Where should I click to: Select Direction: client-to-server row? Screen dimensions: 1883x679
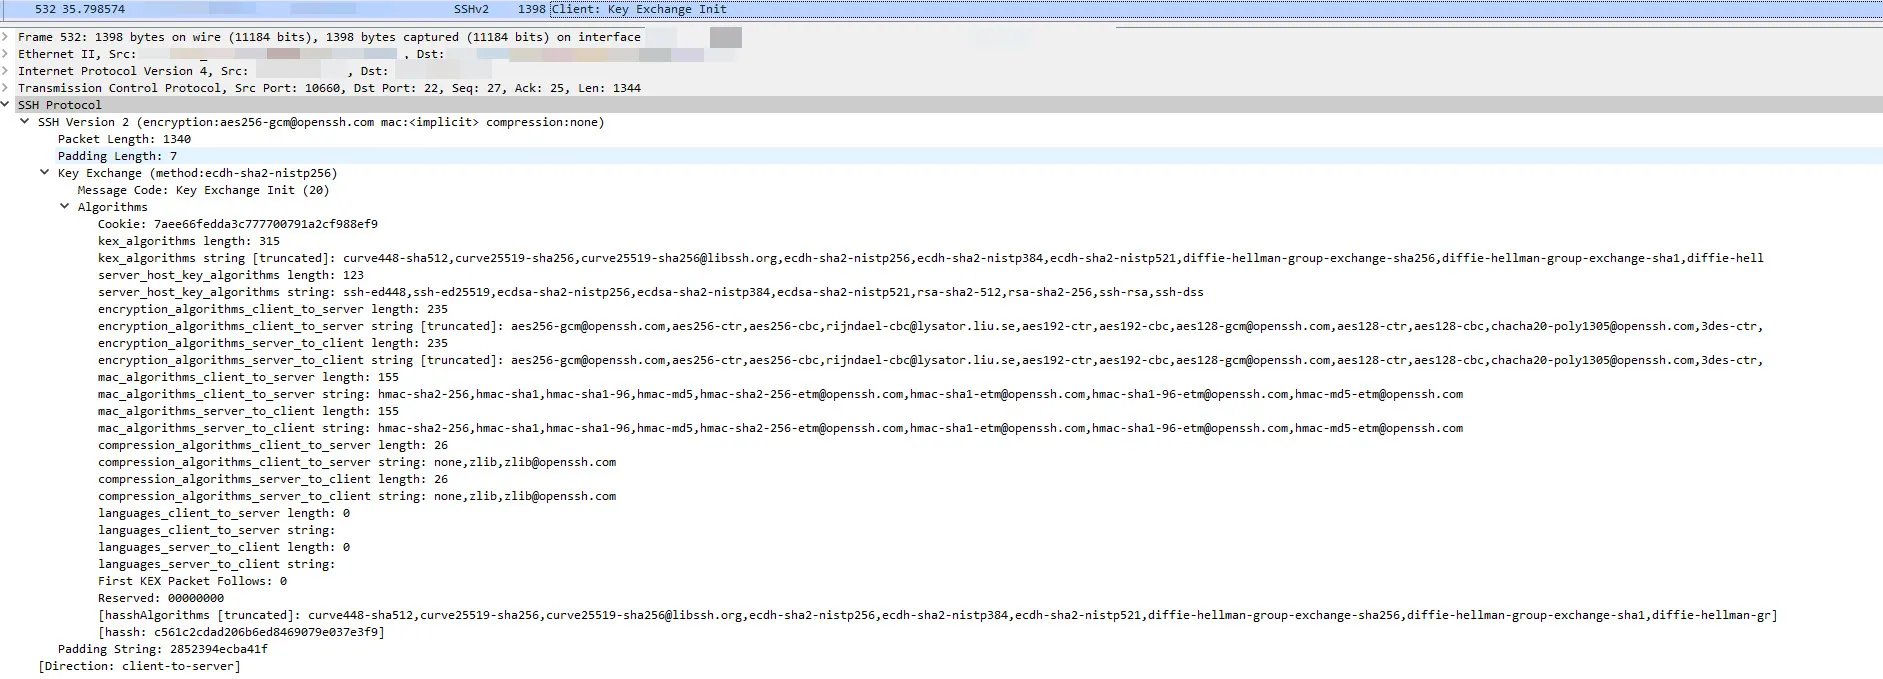tap(139, 666)
